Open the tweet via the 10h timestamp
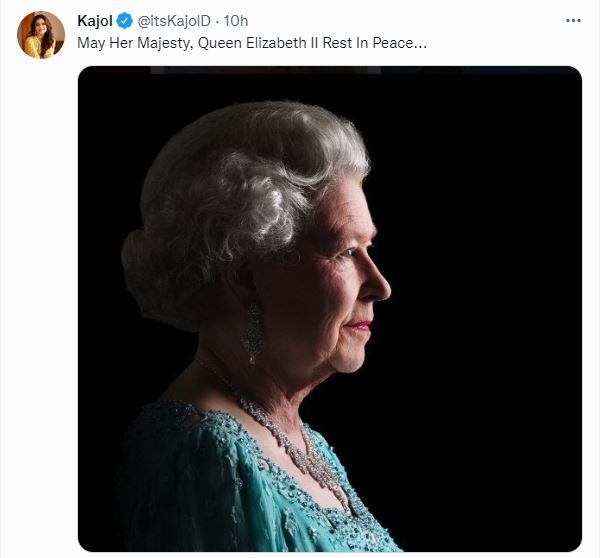 click(x=236, y=21)
